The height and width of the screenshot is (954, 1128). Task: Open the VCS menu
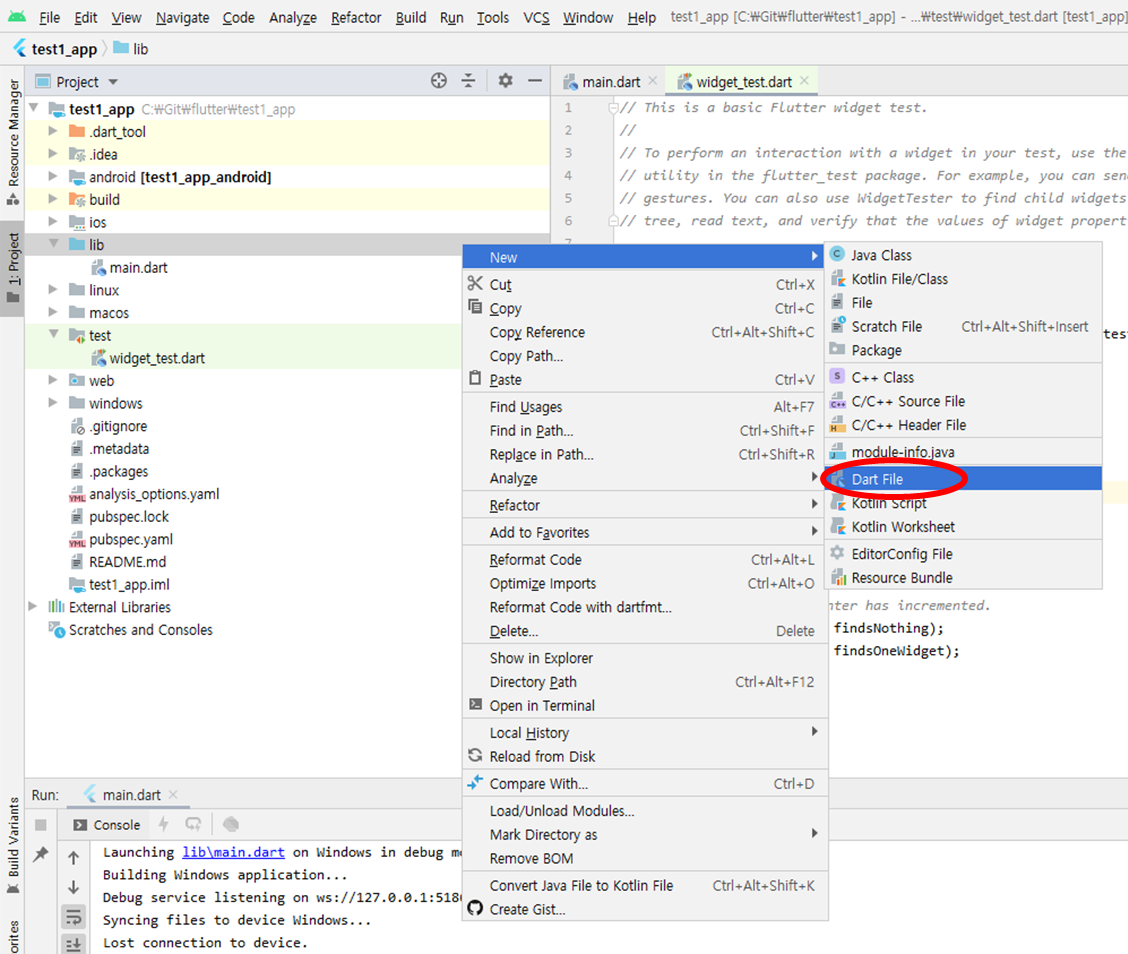coord(536,17)
